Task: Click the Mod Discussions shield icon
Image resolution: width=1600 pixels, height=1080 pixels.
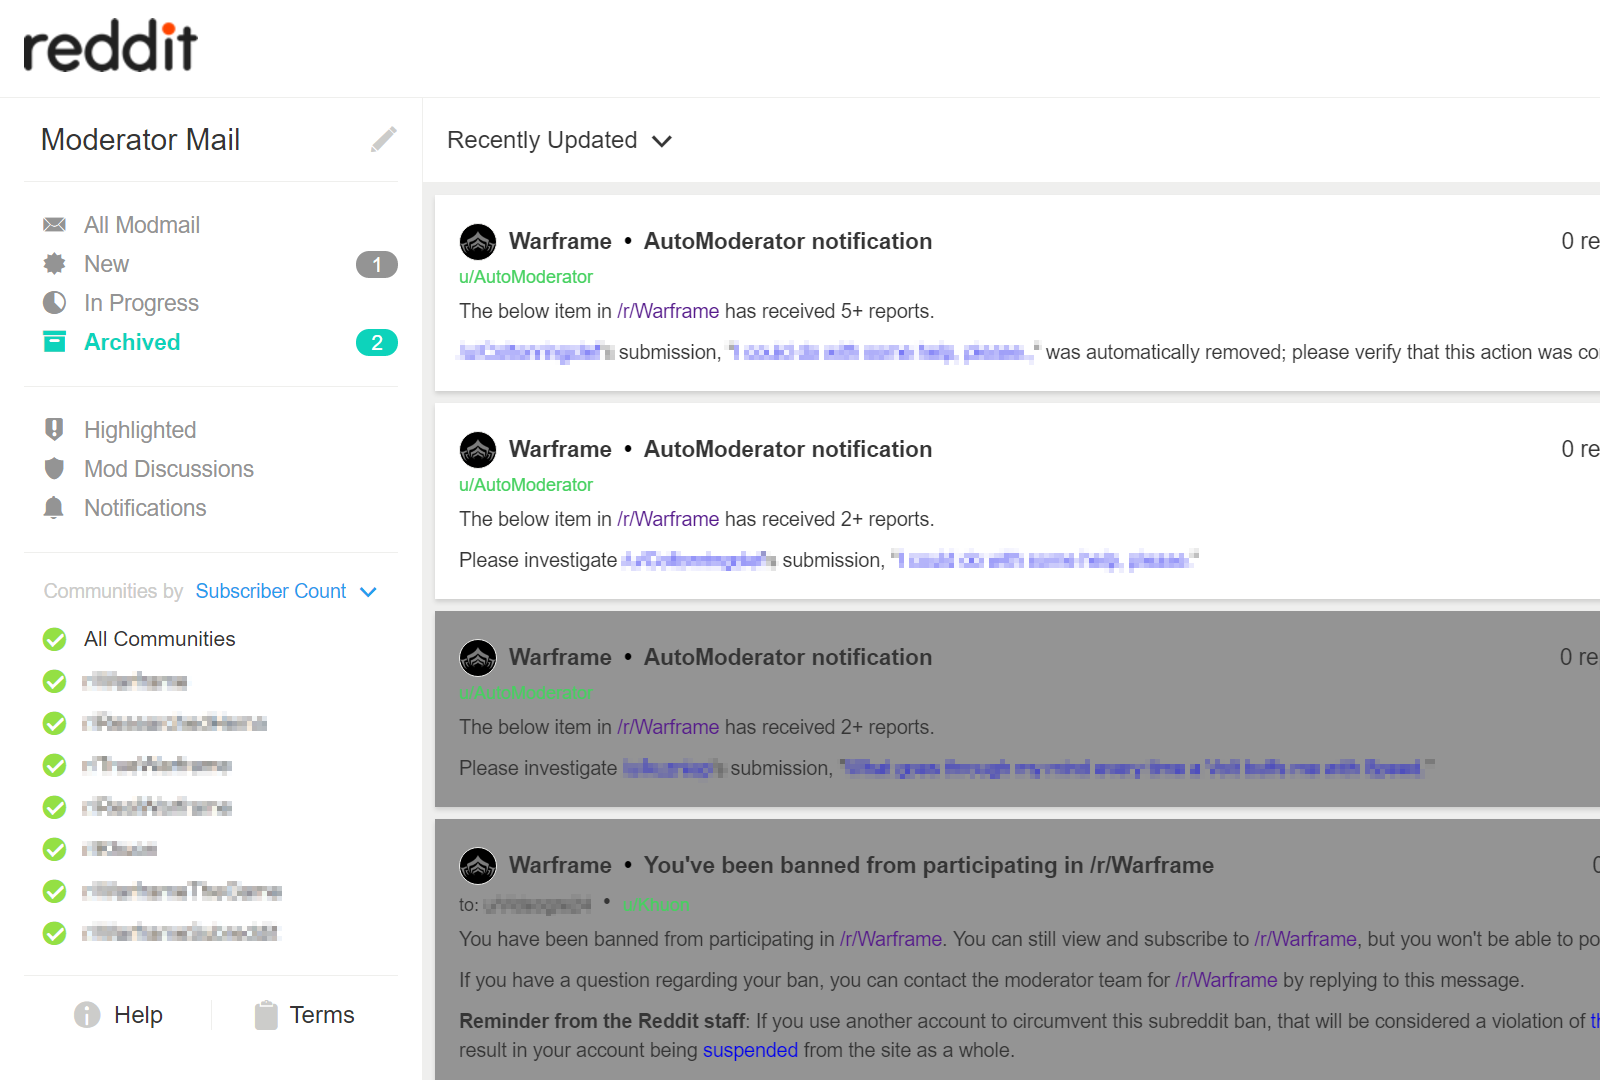Action: click(55, 469)
